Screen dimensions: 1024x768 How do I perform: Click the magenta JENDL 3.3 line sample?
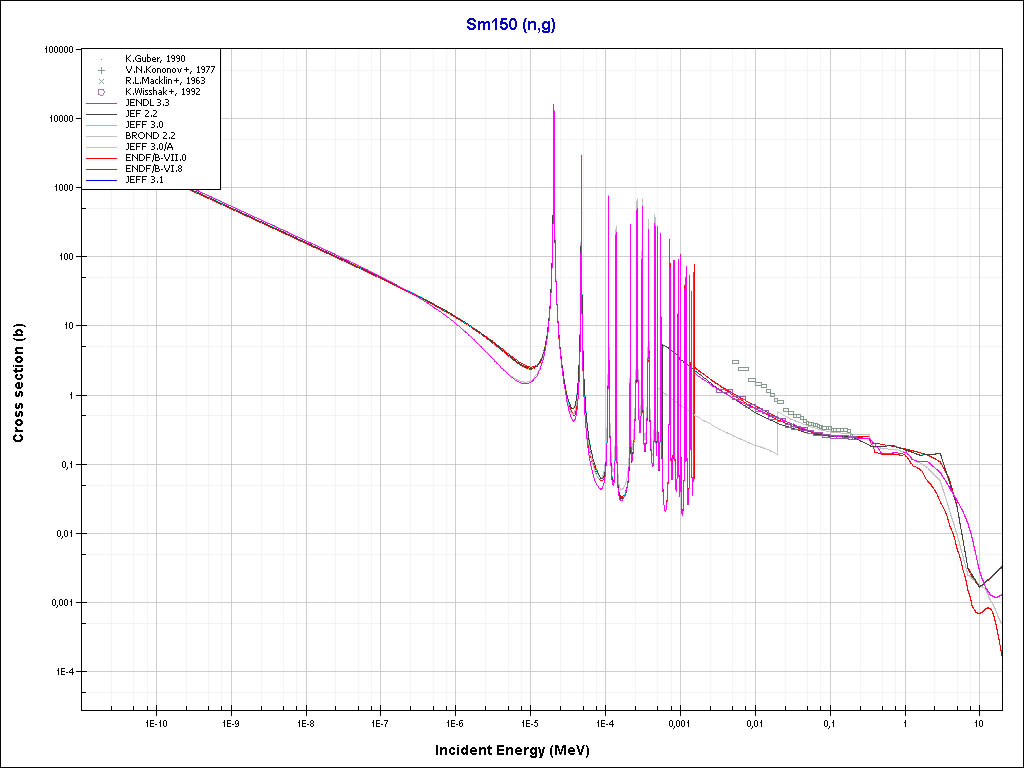point(101,103)
